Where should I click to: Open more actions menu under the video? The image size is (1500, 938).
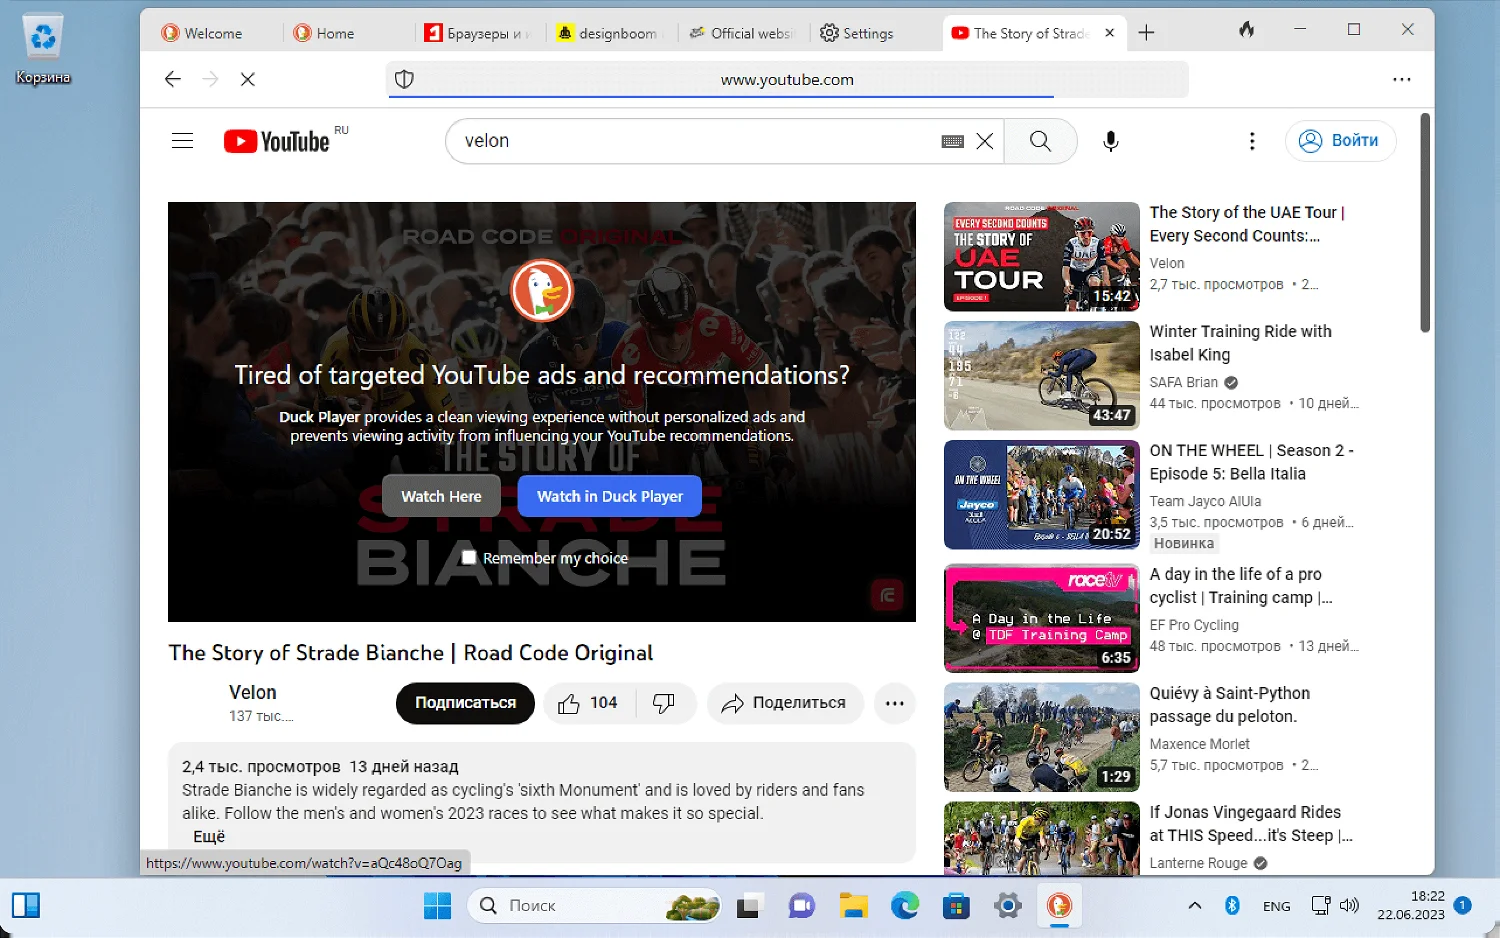tap(894, 703)
